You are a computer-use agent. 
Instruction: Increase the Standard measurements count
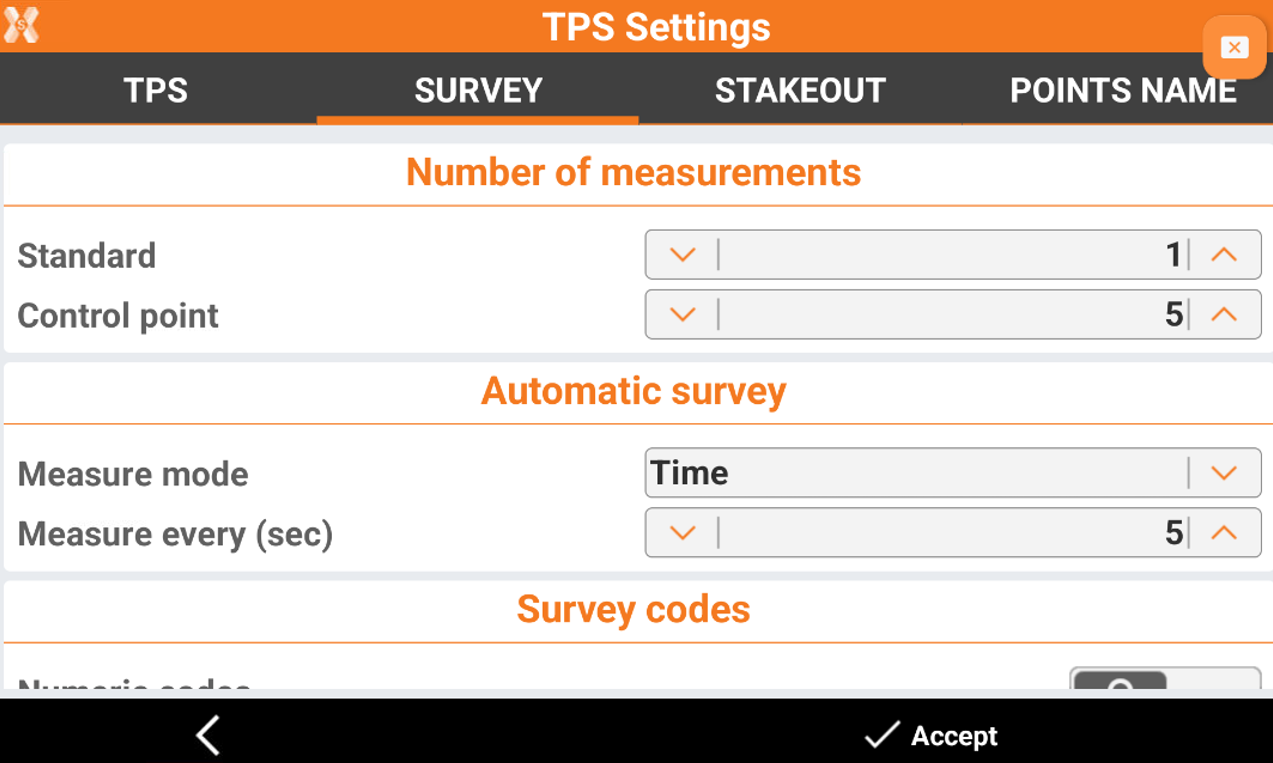click(1224, 255)
